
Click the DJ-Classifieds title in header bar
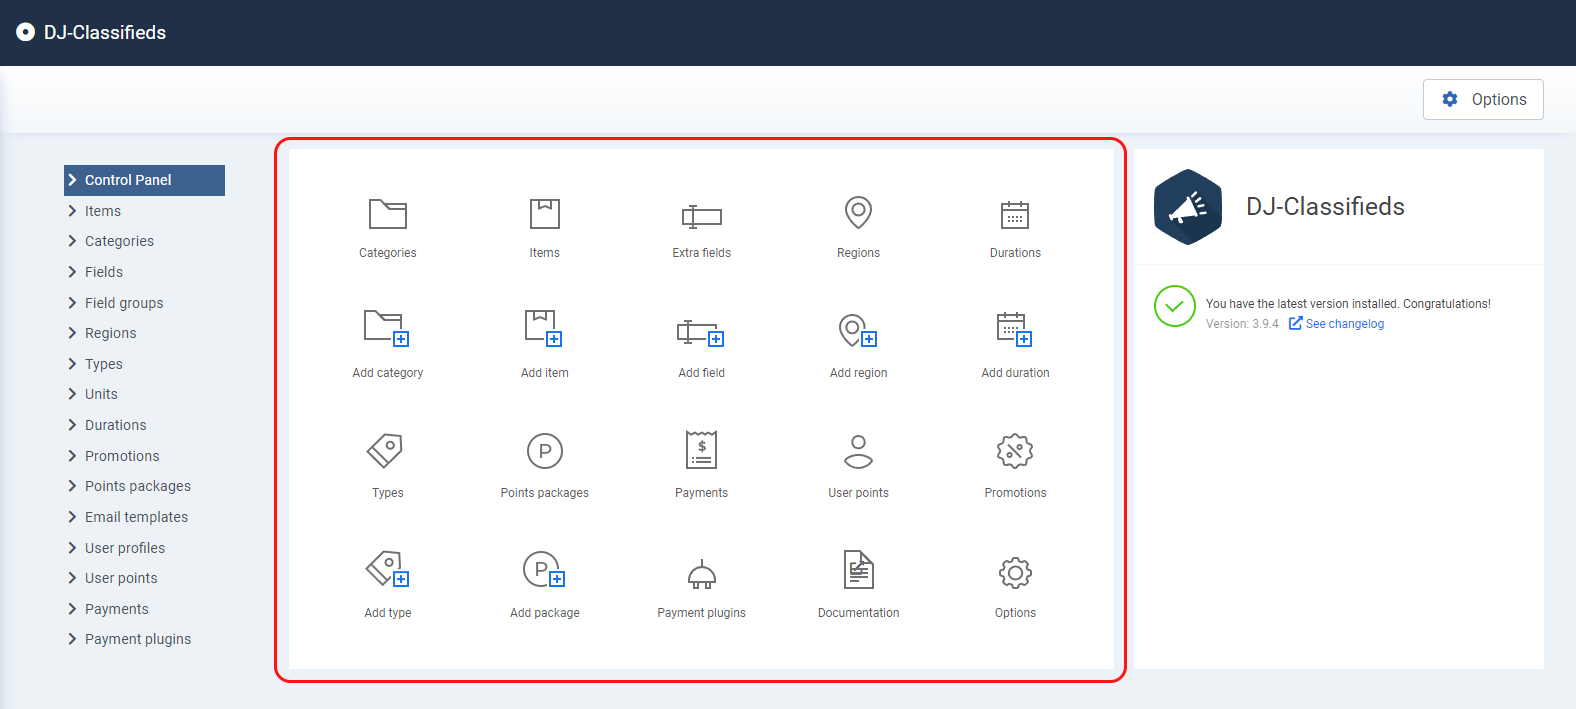point(105,32)
